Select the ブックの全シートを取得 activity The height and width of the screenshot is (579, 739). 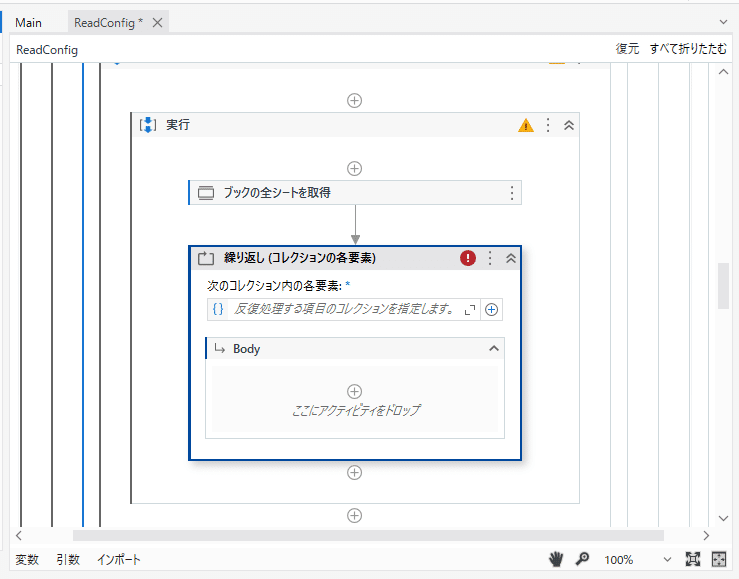click(355, 193)
